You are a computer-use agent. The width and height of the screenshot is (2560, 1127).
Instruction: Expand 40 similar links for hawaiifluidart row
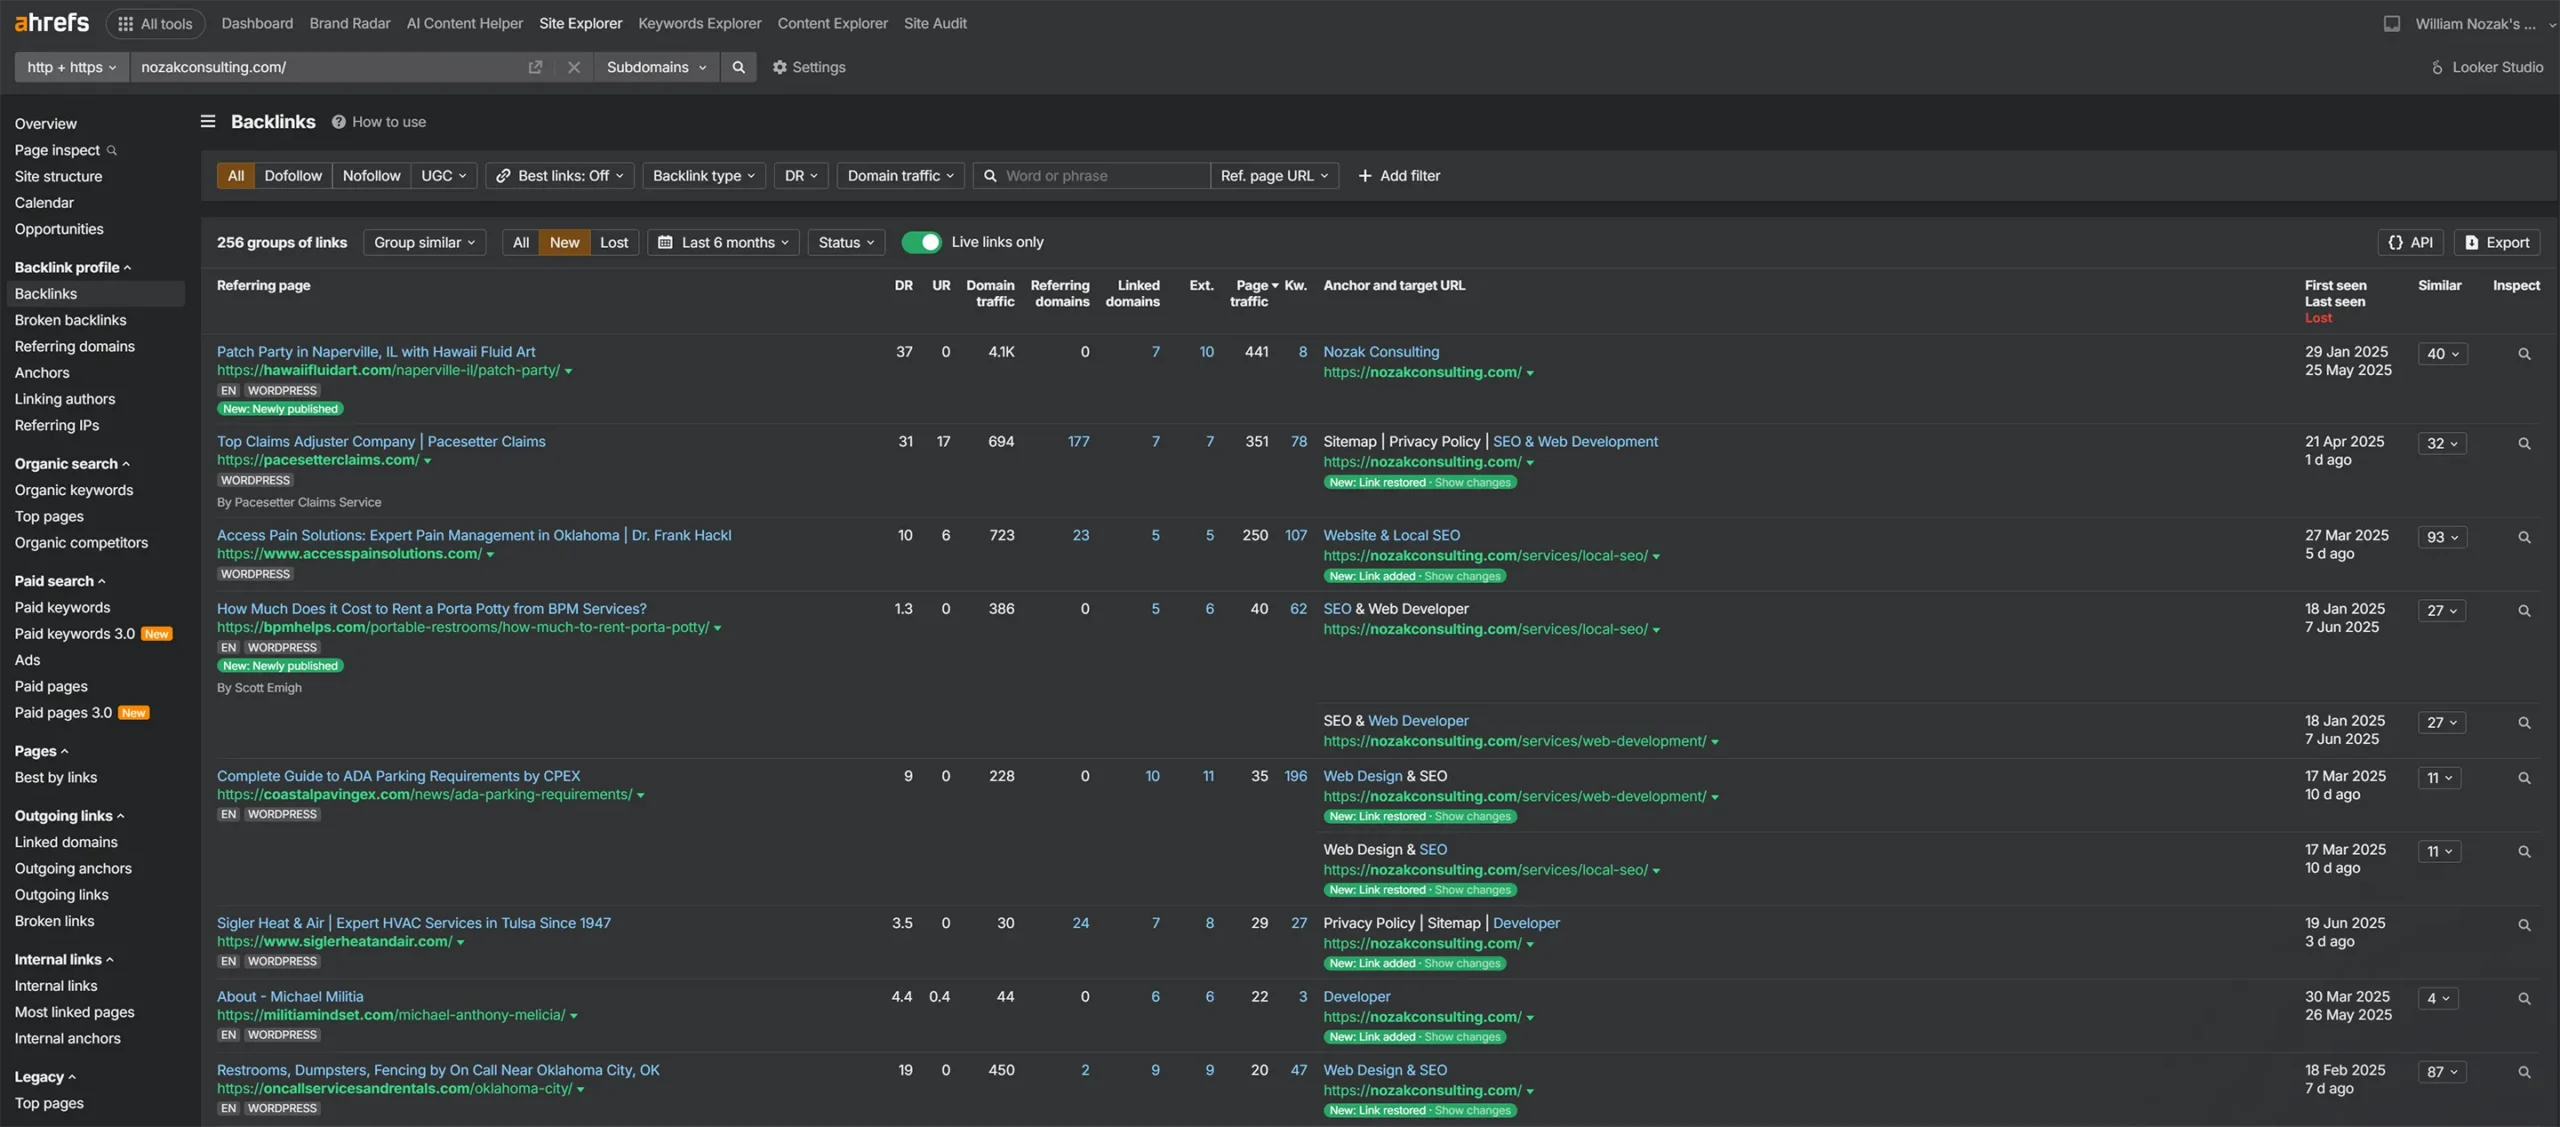point(2442,354)
